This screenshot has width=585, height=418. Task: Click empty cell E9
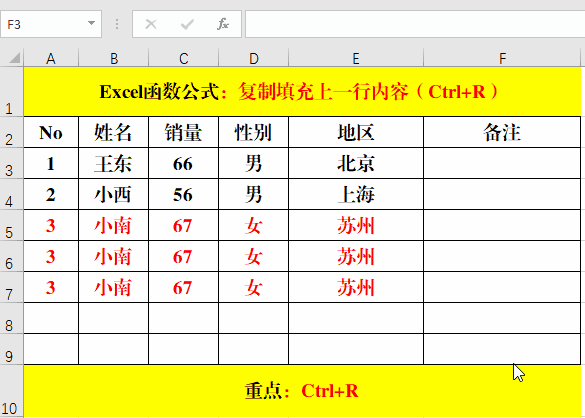[356, 349]
